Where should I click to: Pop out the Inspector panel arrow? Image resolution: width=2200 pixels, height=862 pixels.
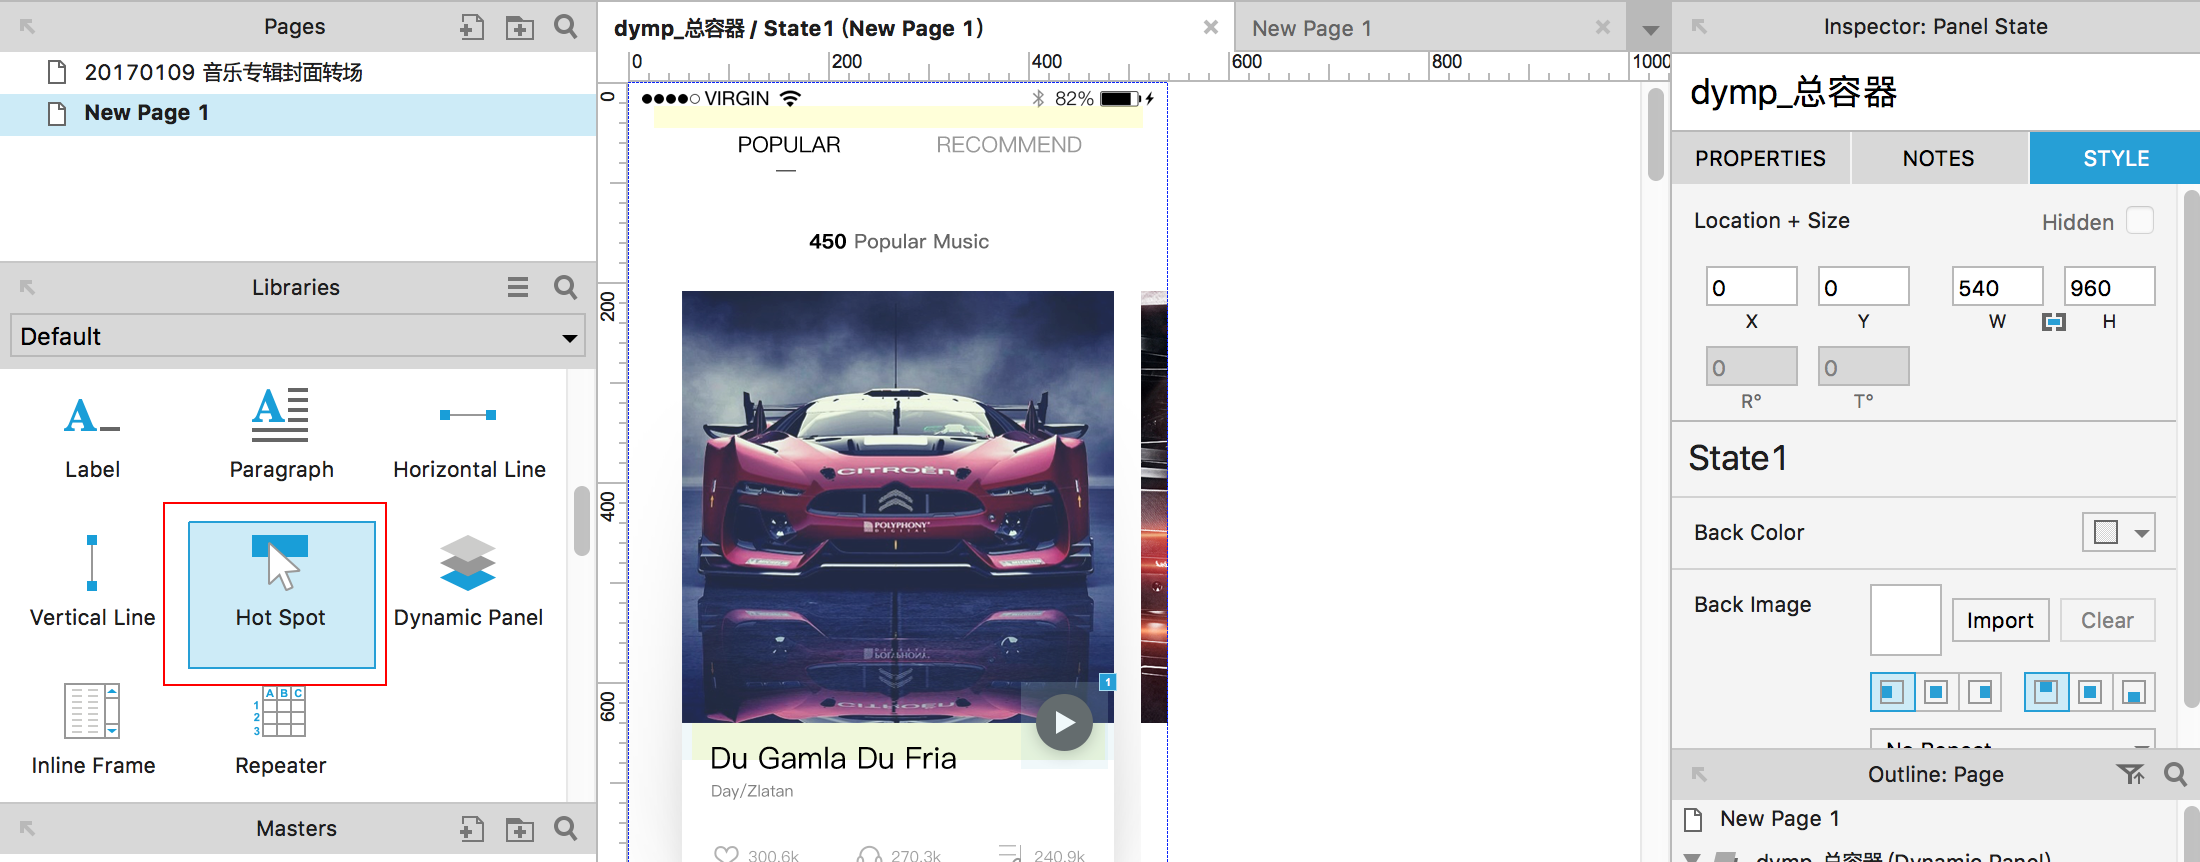point(1699,27)
